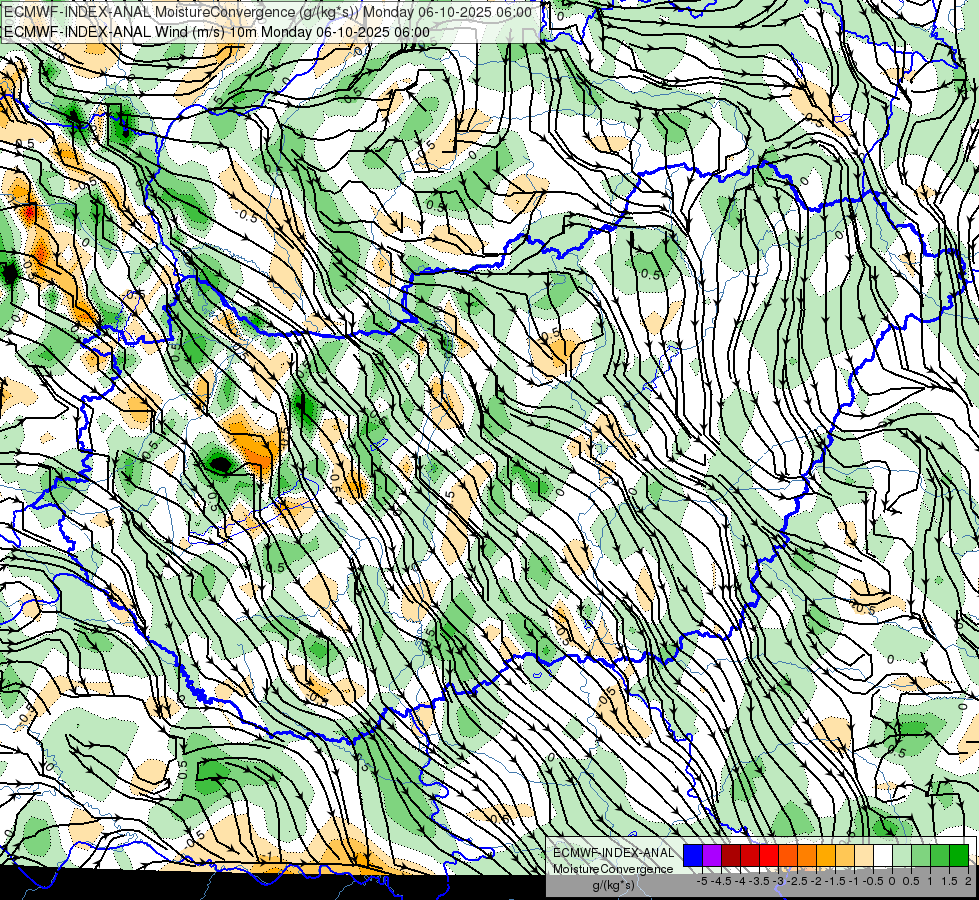Click the legend tick value -1
This screenshot has height=900, width=979.
click(854, 881)
